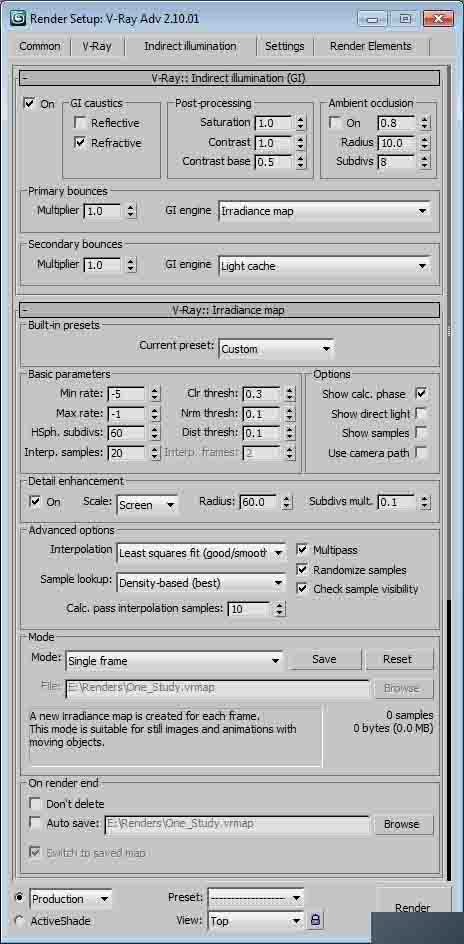Check the Don't delete option
This screenshot has width=464, height=944.
35,804
